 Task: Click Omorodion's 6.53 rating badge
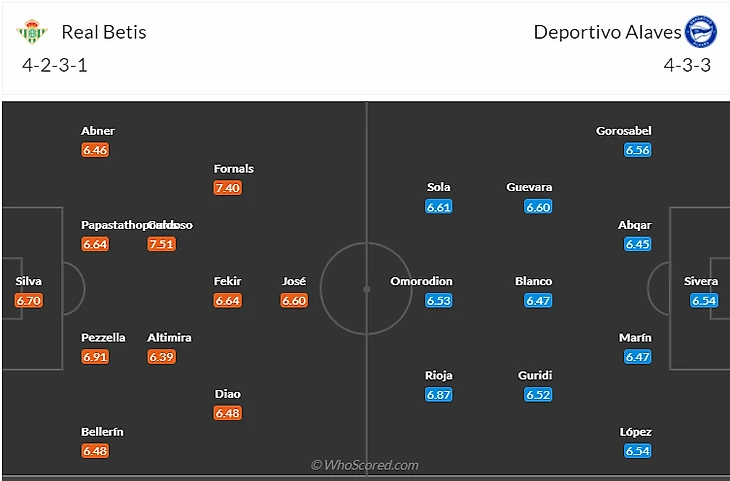click(x=439, y=300)
